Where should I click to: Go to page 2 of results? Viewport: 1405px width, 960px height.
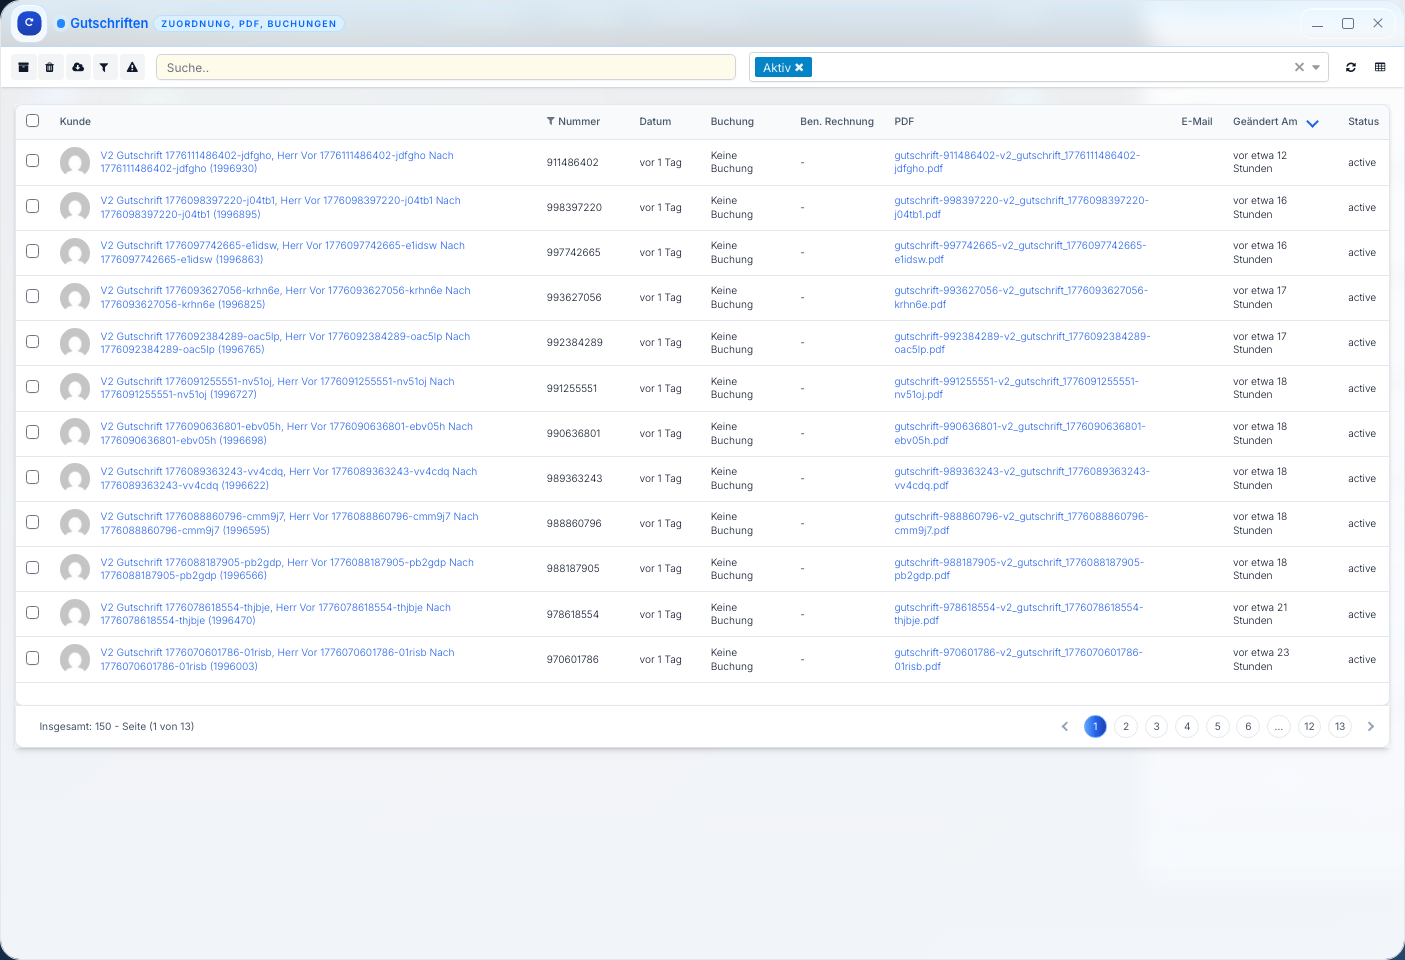point(1126,727)
